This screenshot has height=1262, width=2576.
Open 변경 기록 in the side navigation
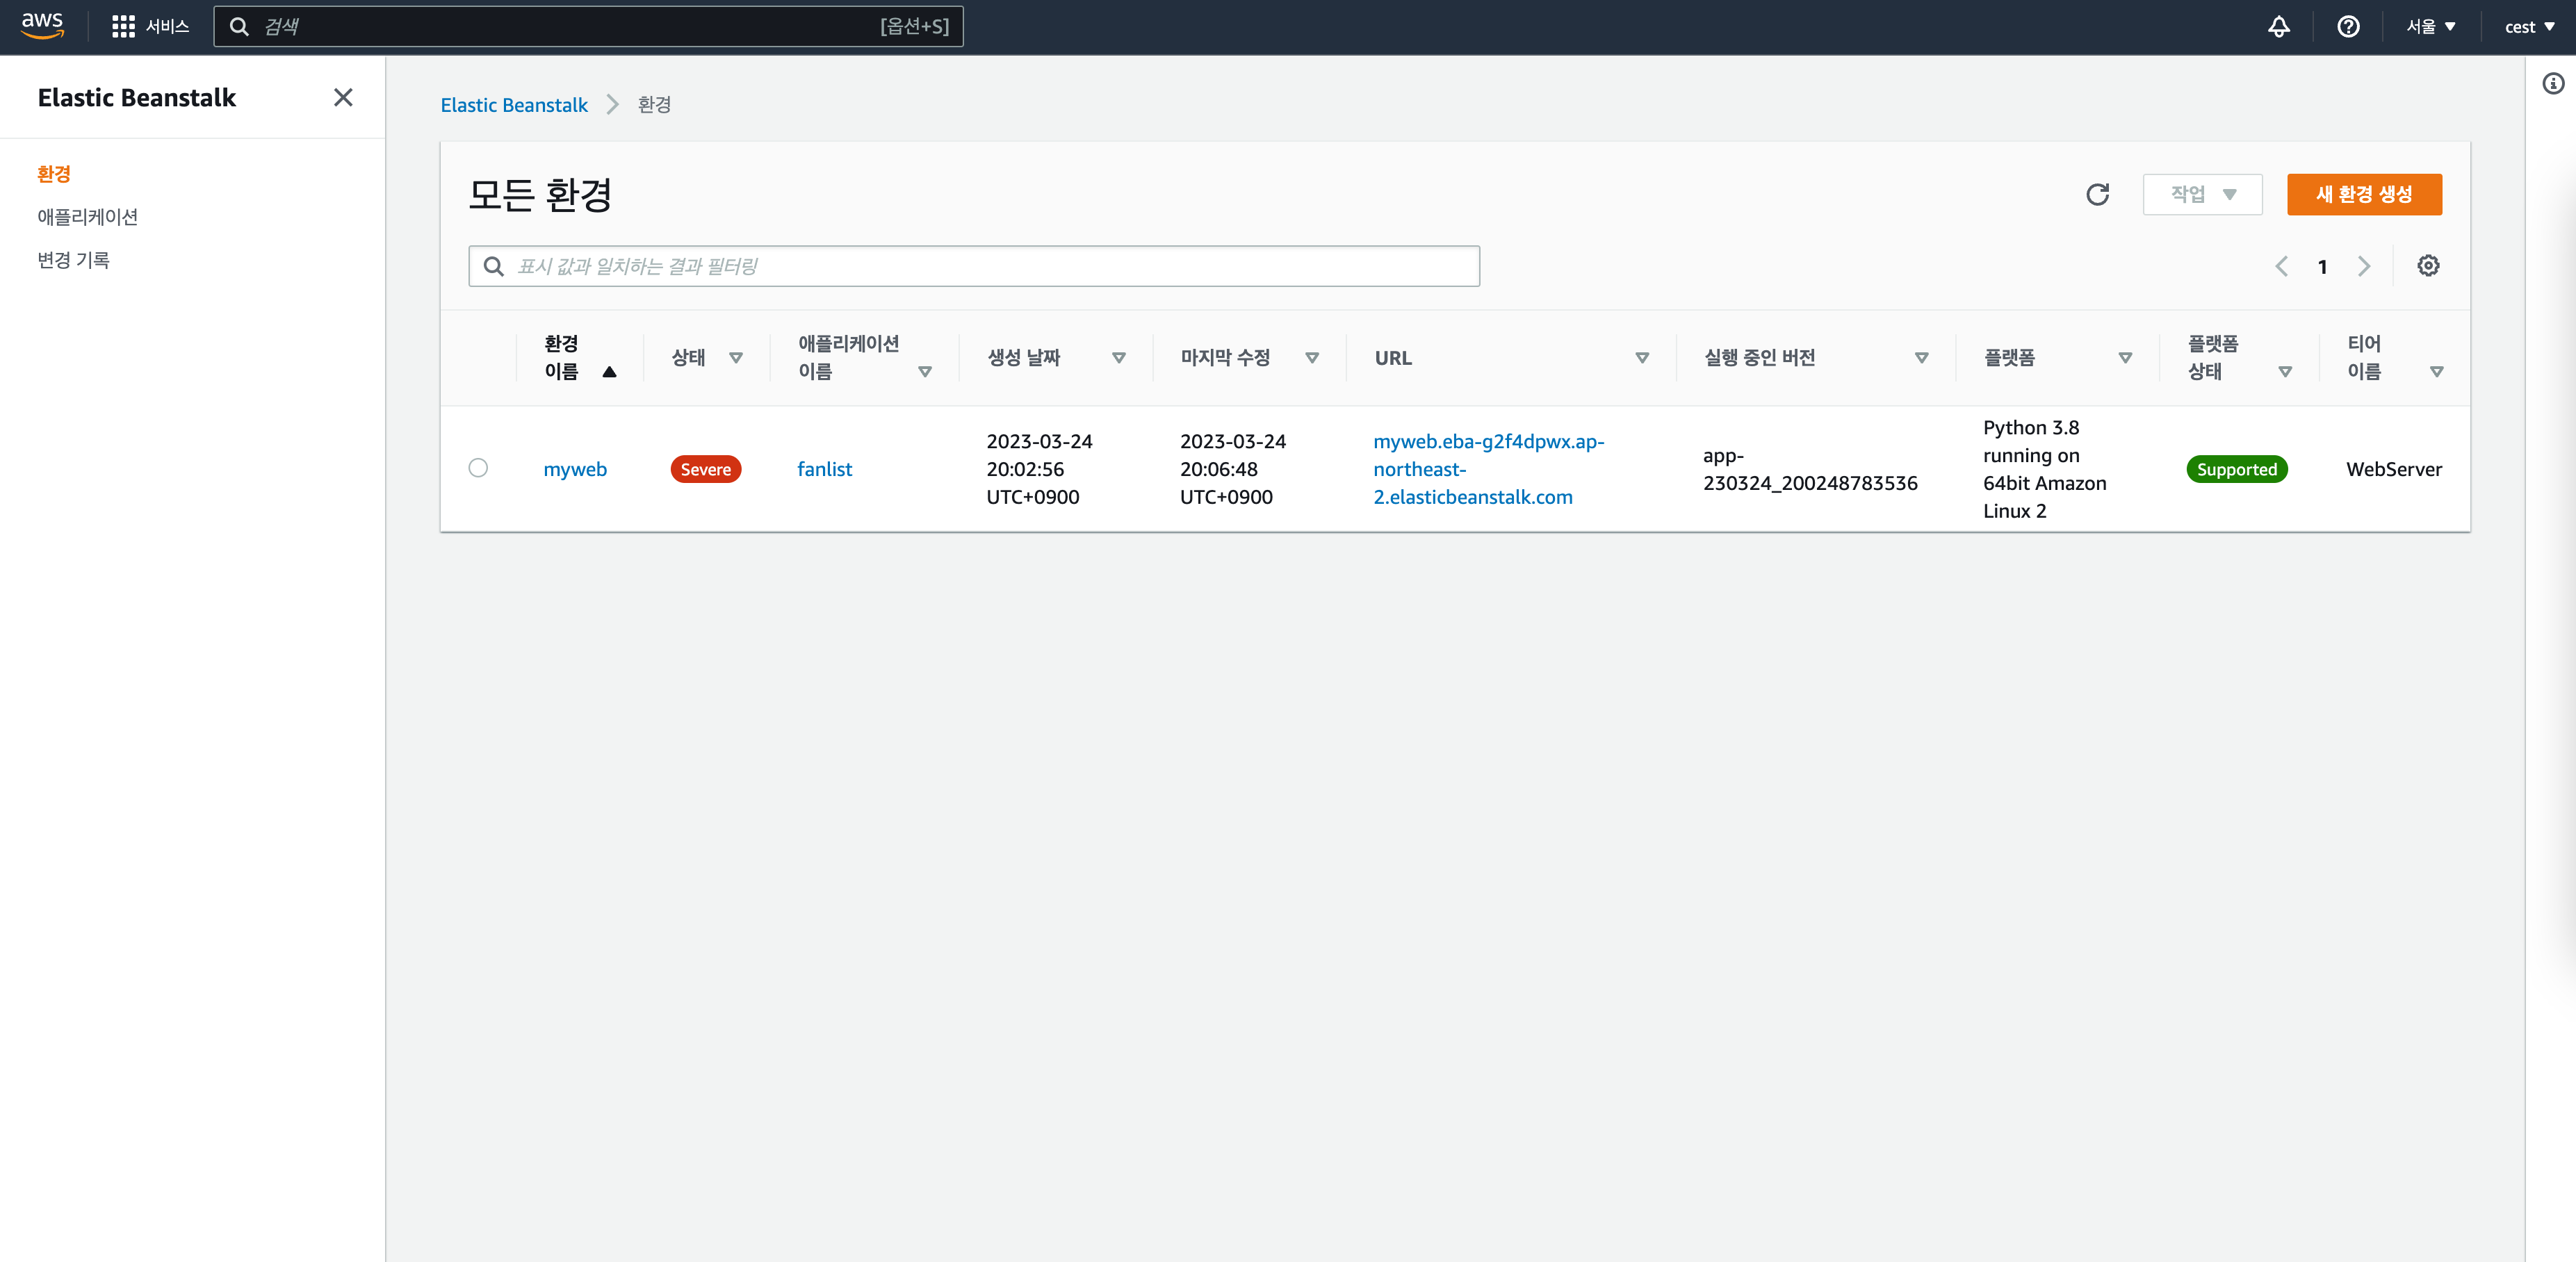[73, 260]
